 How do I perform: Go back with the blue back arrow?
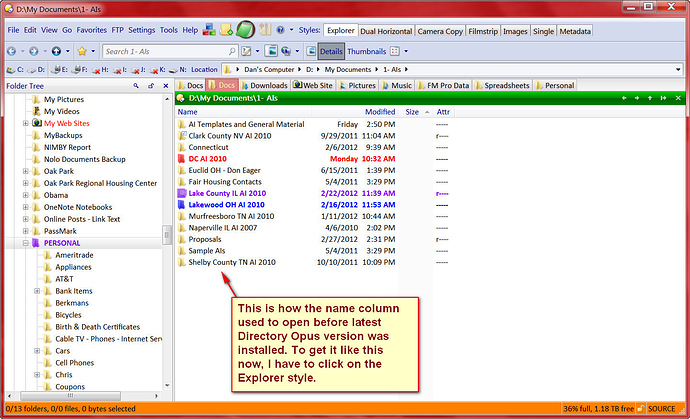[x=11, y=51]
